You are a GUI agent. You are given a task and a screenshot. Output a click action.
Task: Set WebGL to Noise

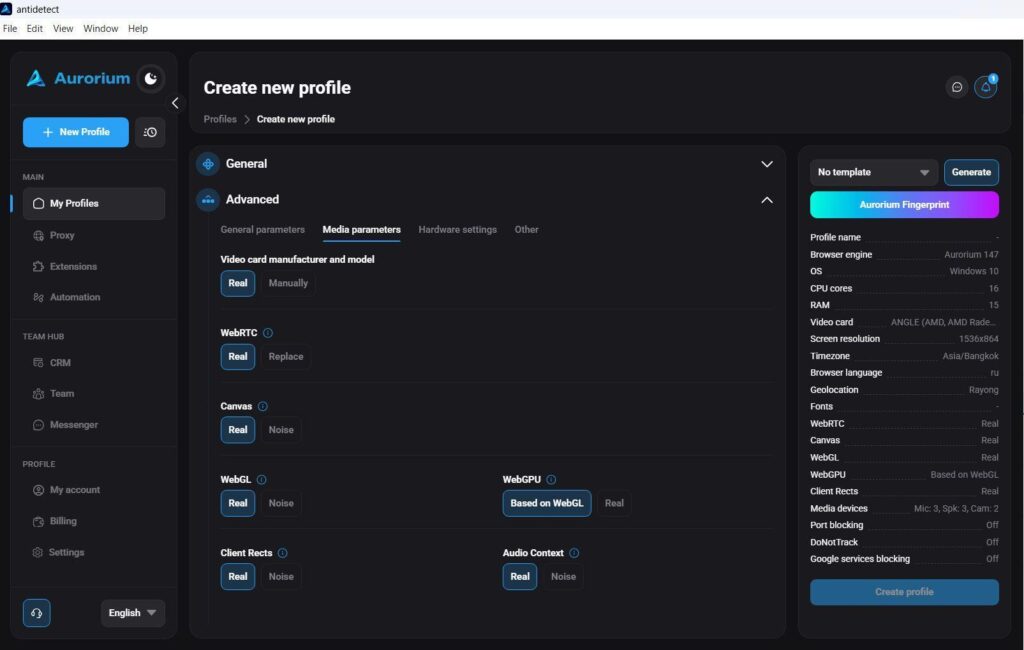tap(281, 503)
